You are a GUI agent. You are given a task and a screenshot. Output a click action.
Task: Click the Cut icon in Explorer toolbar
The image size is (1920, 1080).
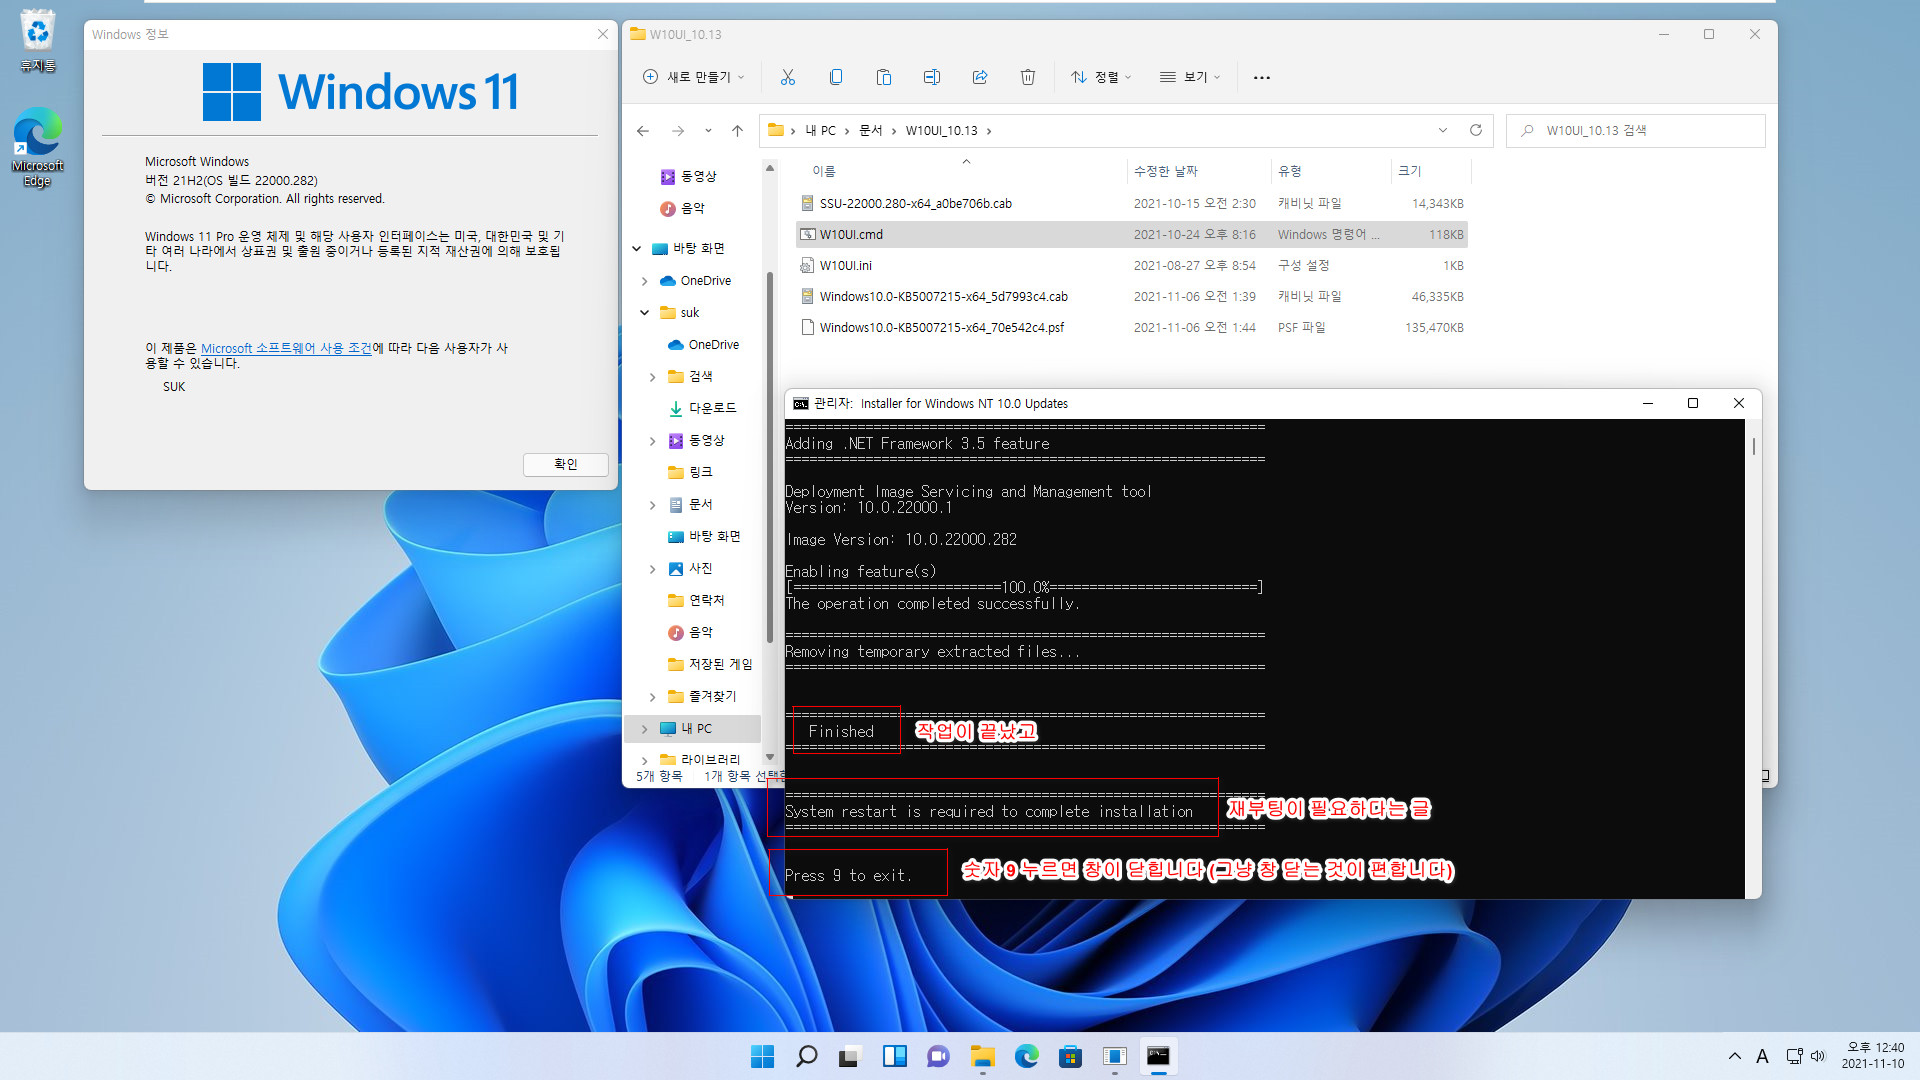(x=788, y=77)
